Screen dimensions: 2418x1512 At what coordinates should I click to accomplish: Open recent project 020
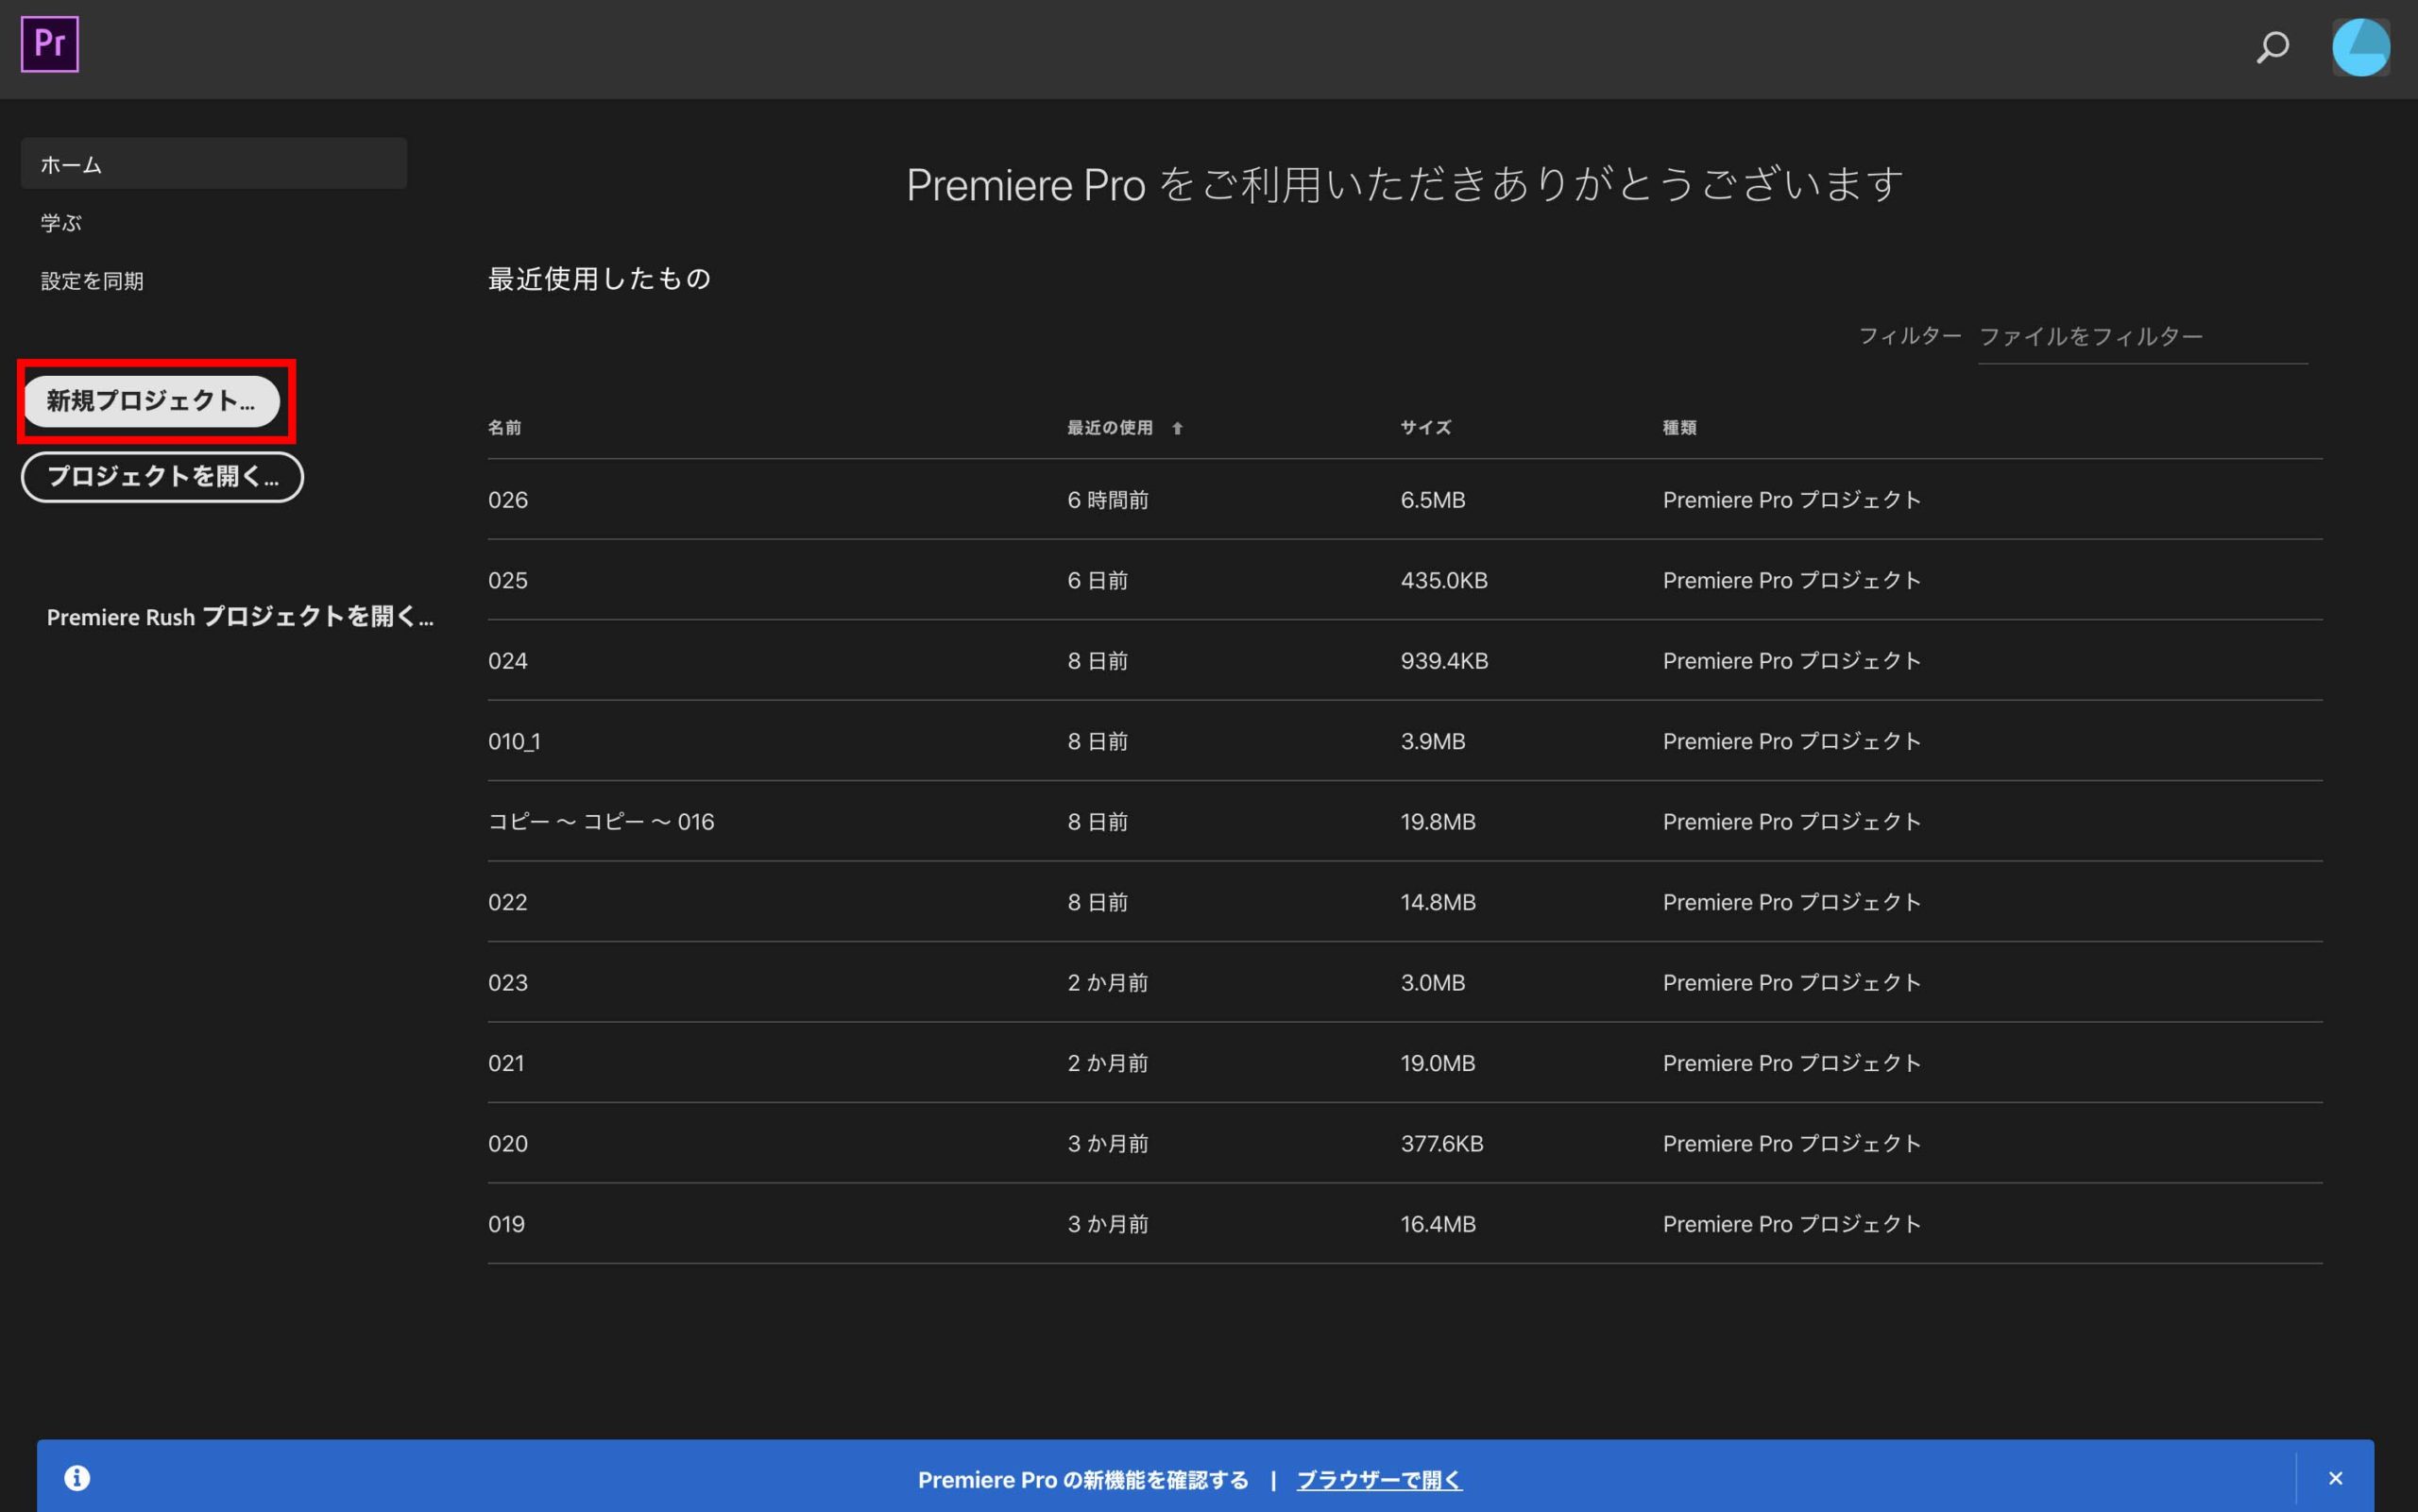(1404, 1144)
